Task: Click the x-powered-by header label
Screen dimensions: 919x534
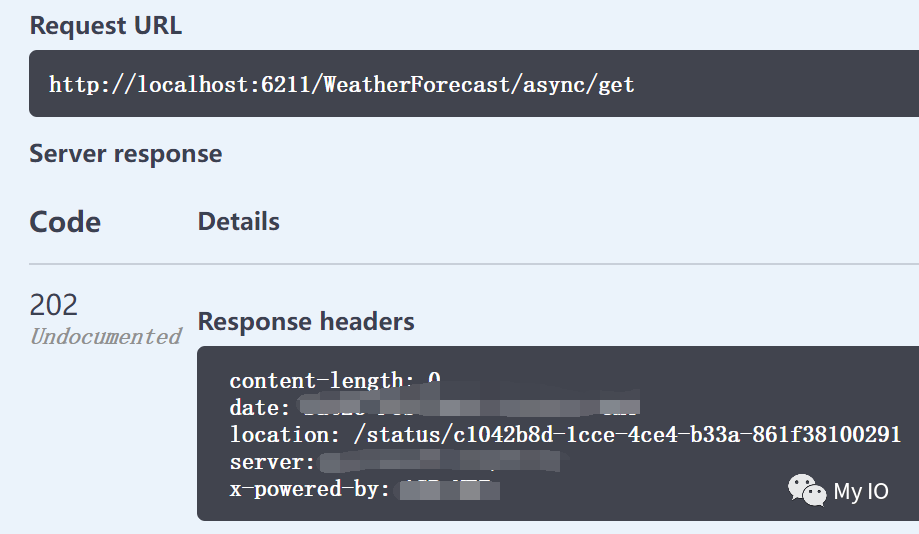Action: coord(309,489)
